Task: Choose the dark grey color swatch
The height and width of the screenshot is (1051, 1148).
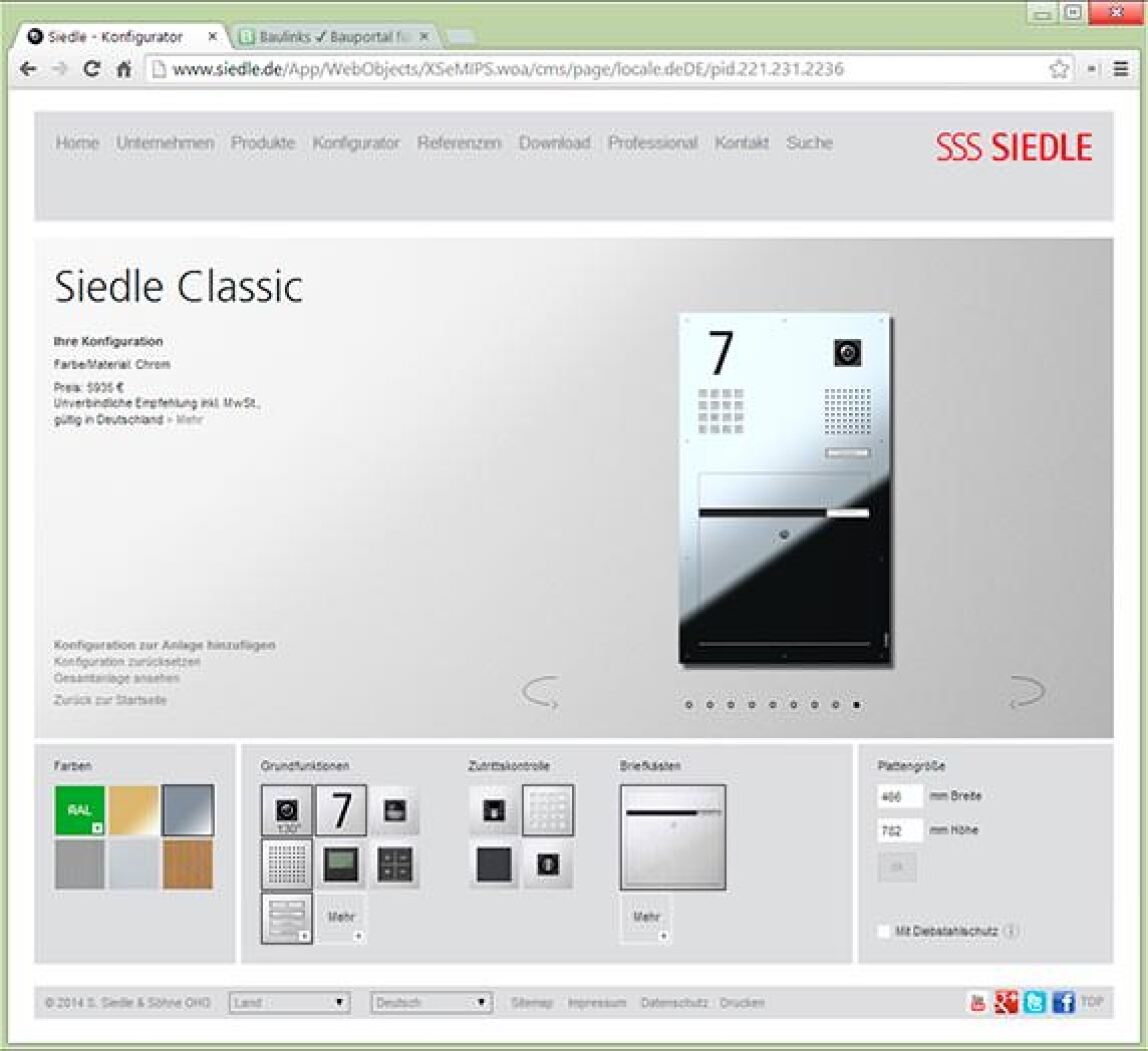Action: pos(80,864)
